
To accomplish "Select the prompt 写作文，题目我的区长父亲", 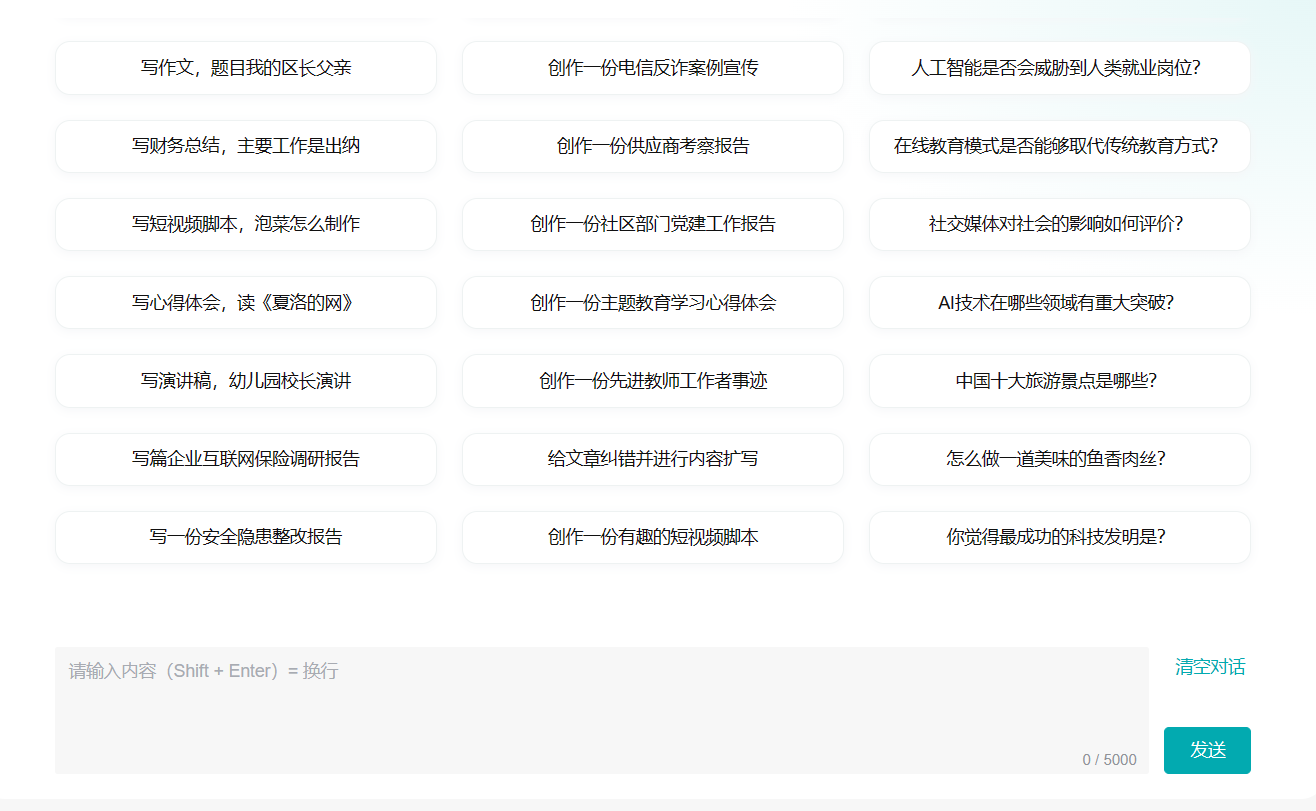I will point(245,68).
